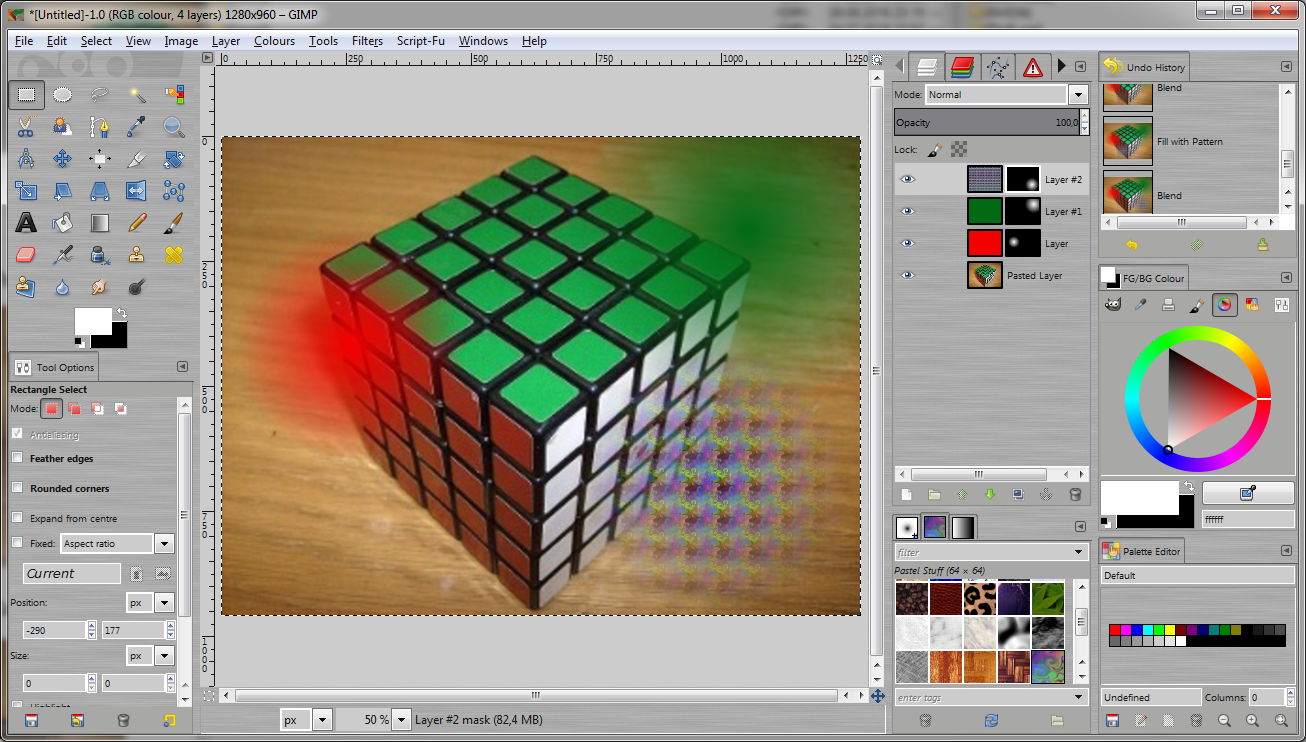Screen dimensions: 1306x742
Task: Expand the Aspect ratio dropdown
Action: tap(164, 544)
